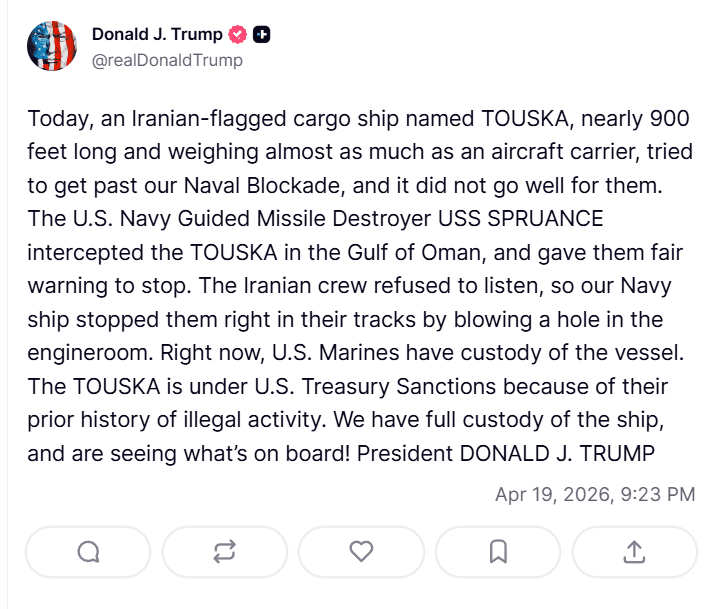
Task: Open the share upload icon
Action: coord(634,551)
